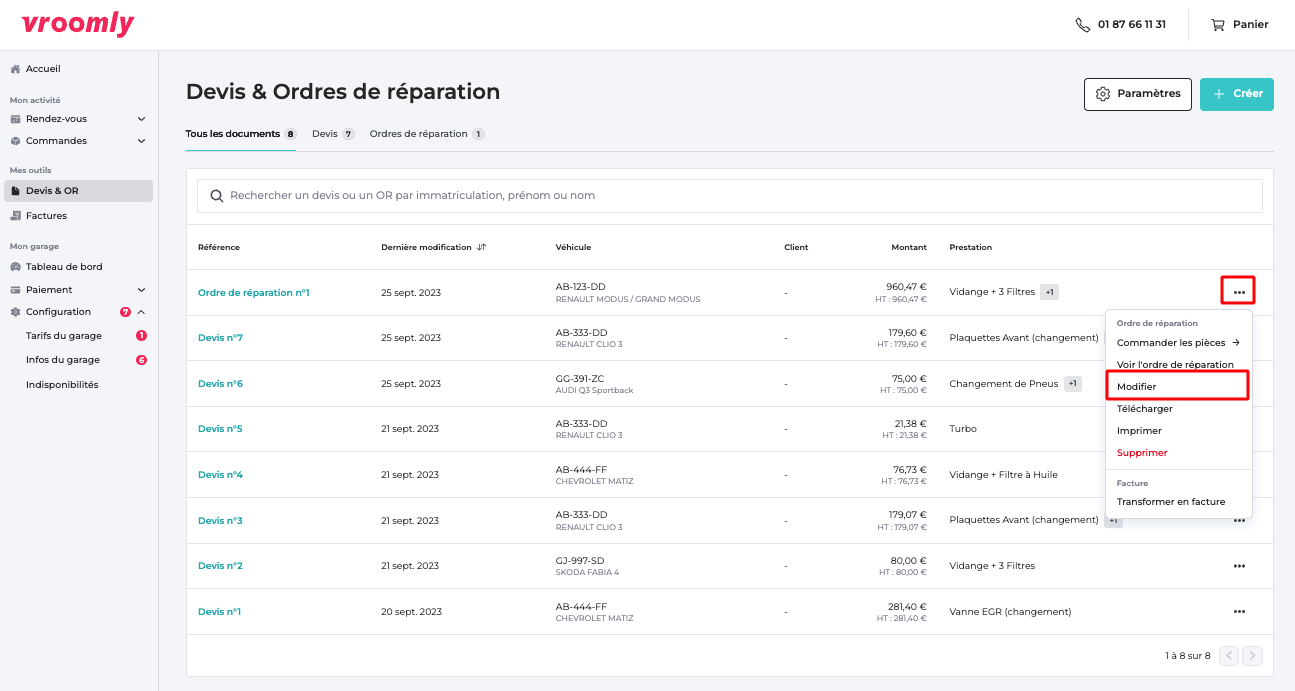Open the three-dot menu for Devis n°1

[1239, 612]
